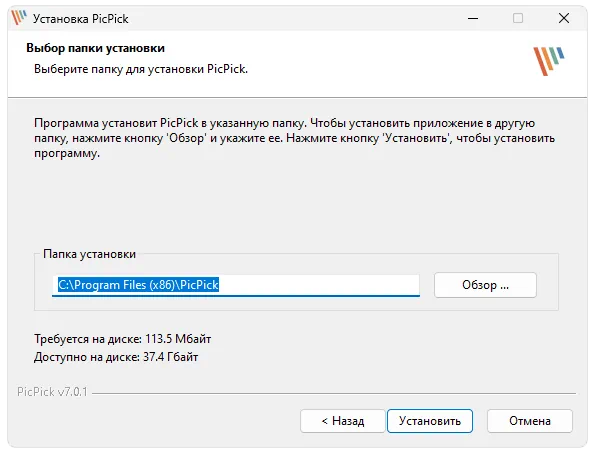Open folder browser with Обзор button

[x=485, y=285]
